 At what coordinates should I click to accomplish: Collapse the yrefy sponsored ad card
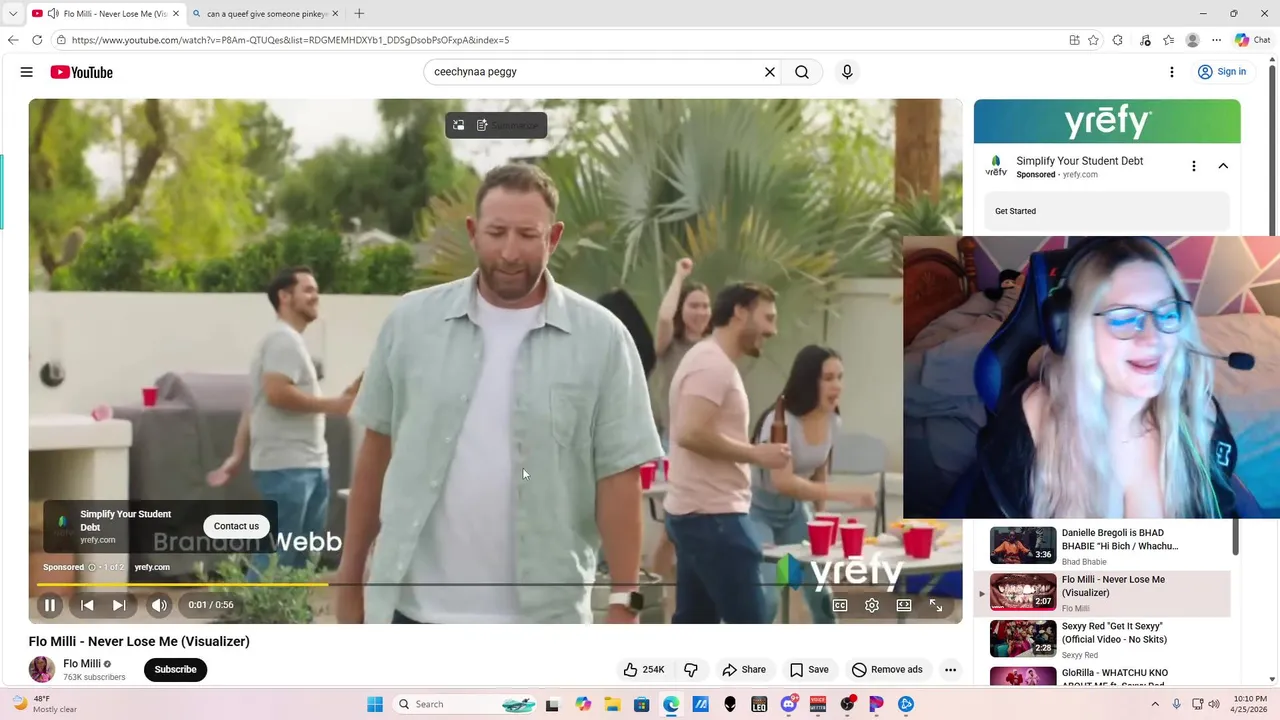(1223, 166)
